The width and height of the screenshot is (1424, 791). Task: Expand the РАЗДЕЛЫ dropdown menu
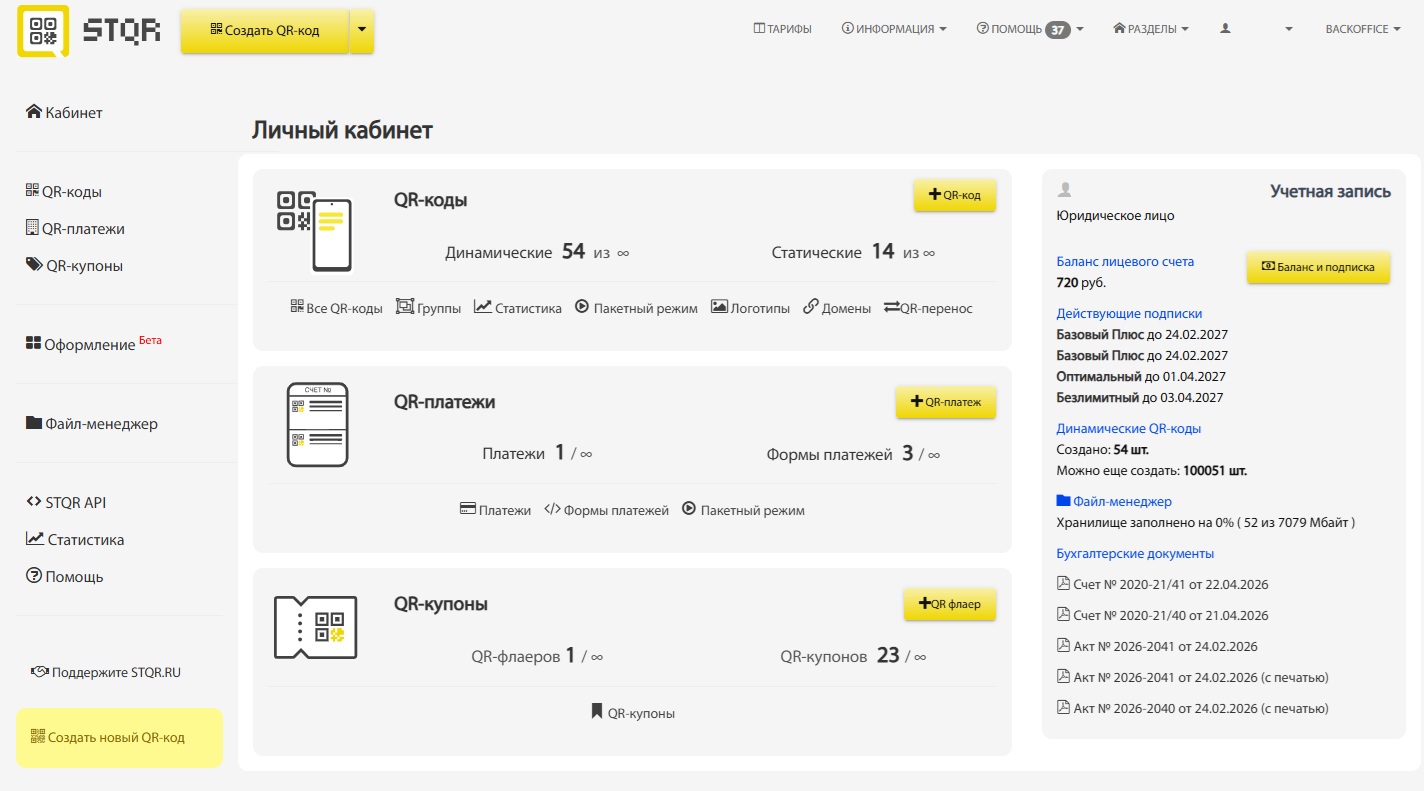coord(1151,29)
